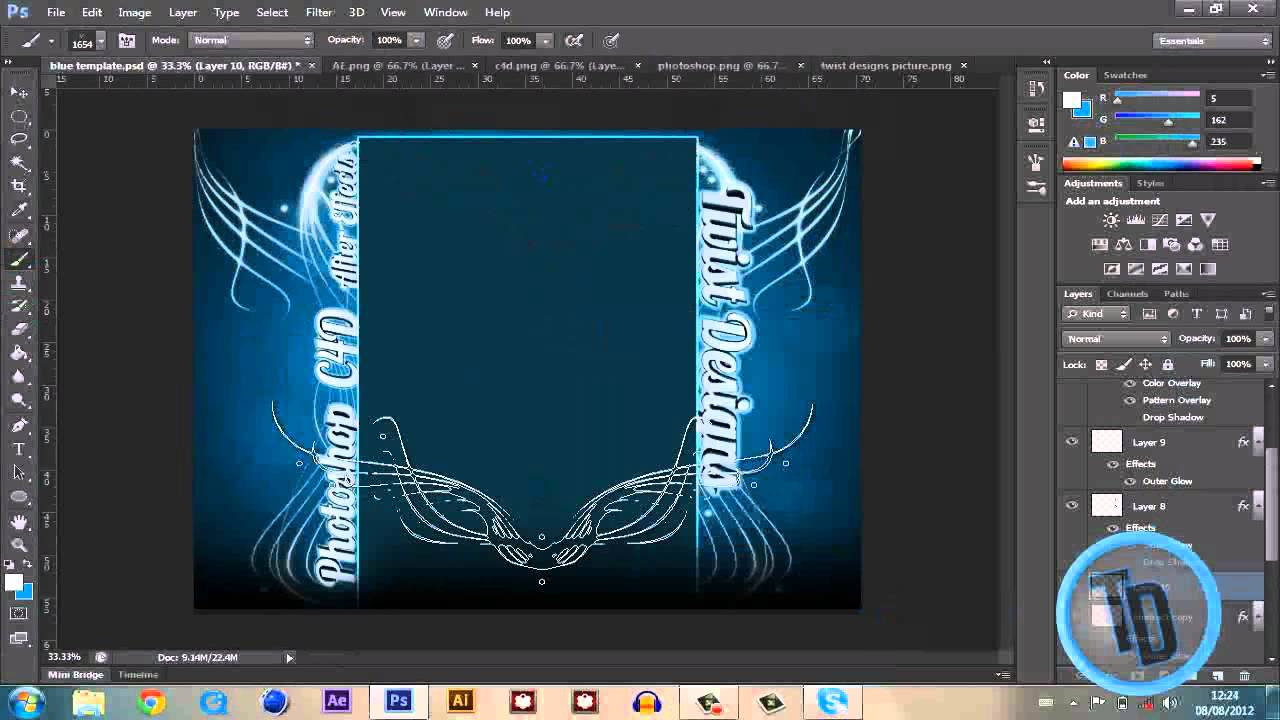Open the layer filter Kind dropdown
This screenshot has width=1280, height=720.
point(1097,314)
